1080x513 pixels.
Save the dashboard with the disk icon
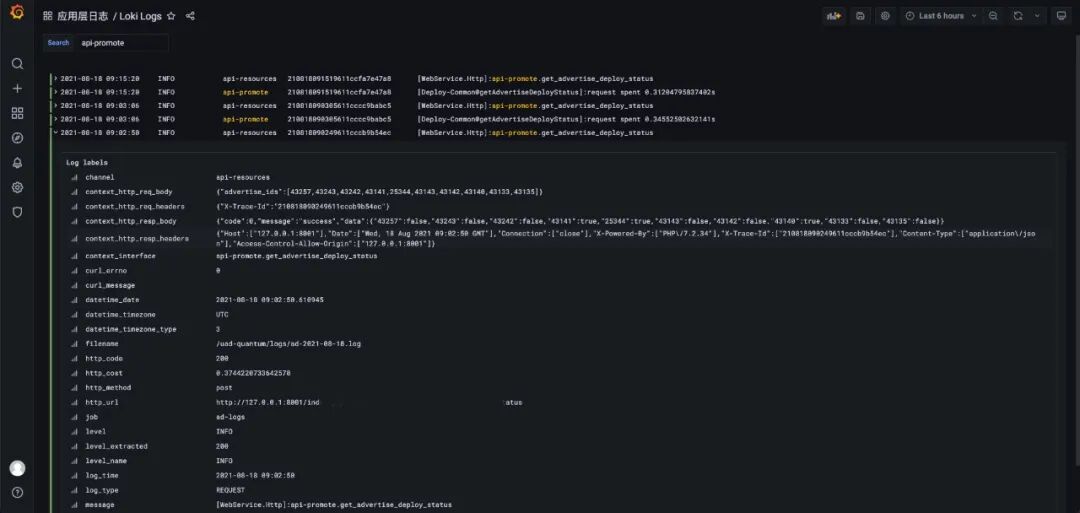tap(860, 16)
